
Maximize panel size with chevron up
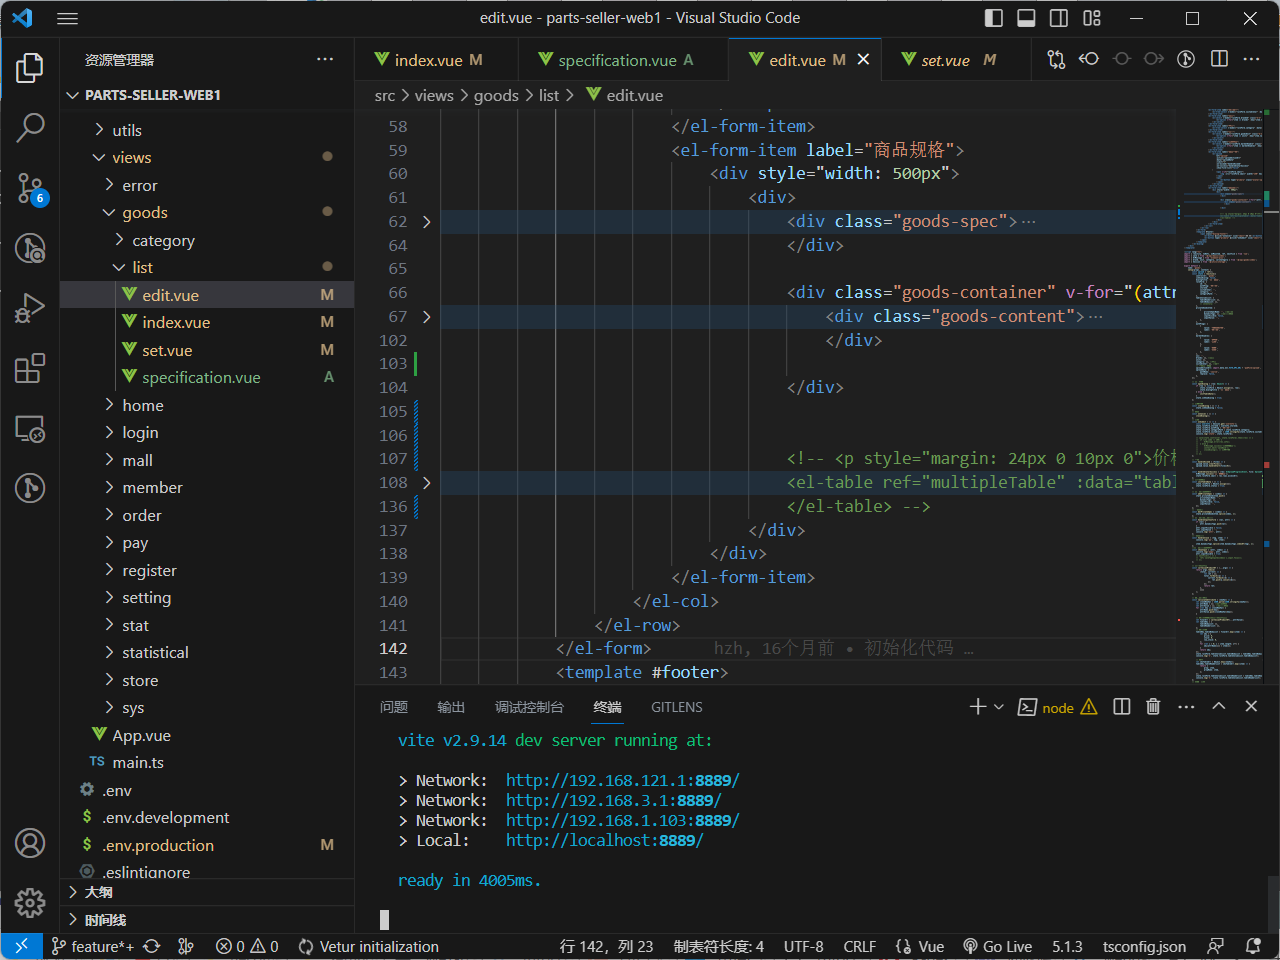[x=1219, y=706]
